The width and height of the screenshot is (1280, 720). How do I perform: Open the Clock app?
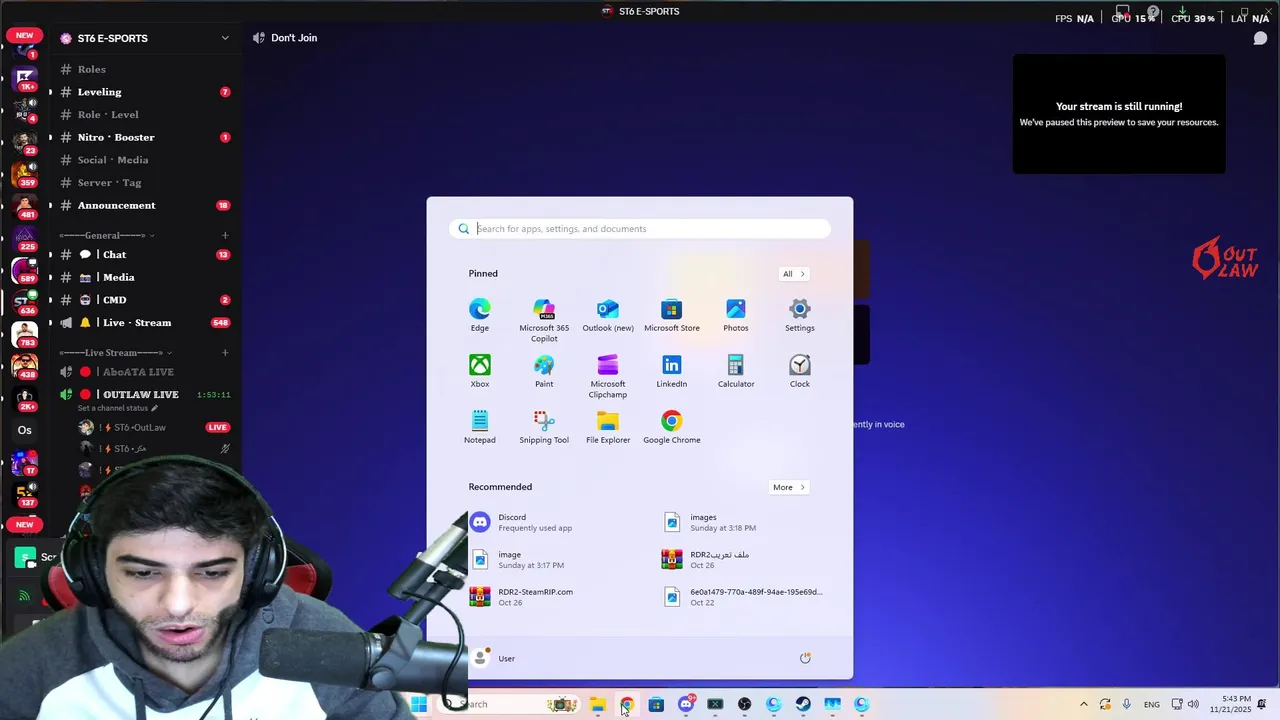point(800,371)
